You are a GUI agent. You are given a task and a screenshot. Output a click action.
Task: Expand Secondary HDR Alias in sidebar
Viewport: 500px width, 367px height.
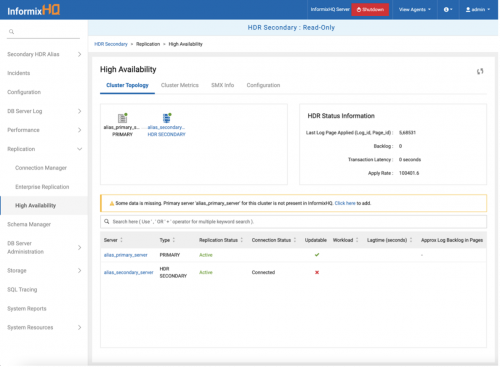79,54
